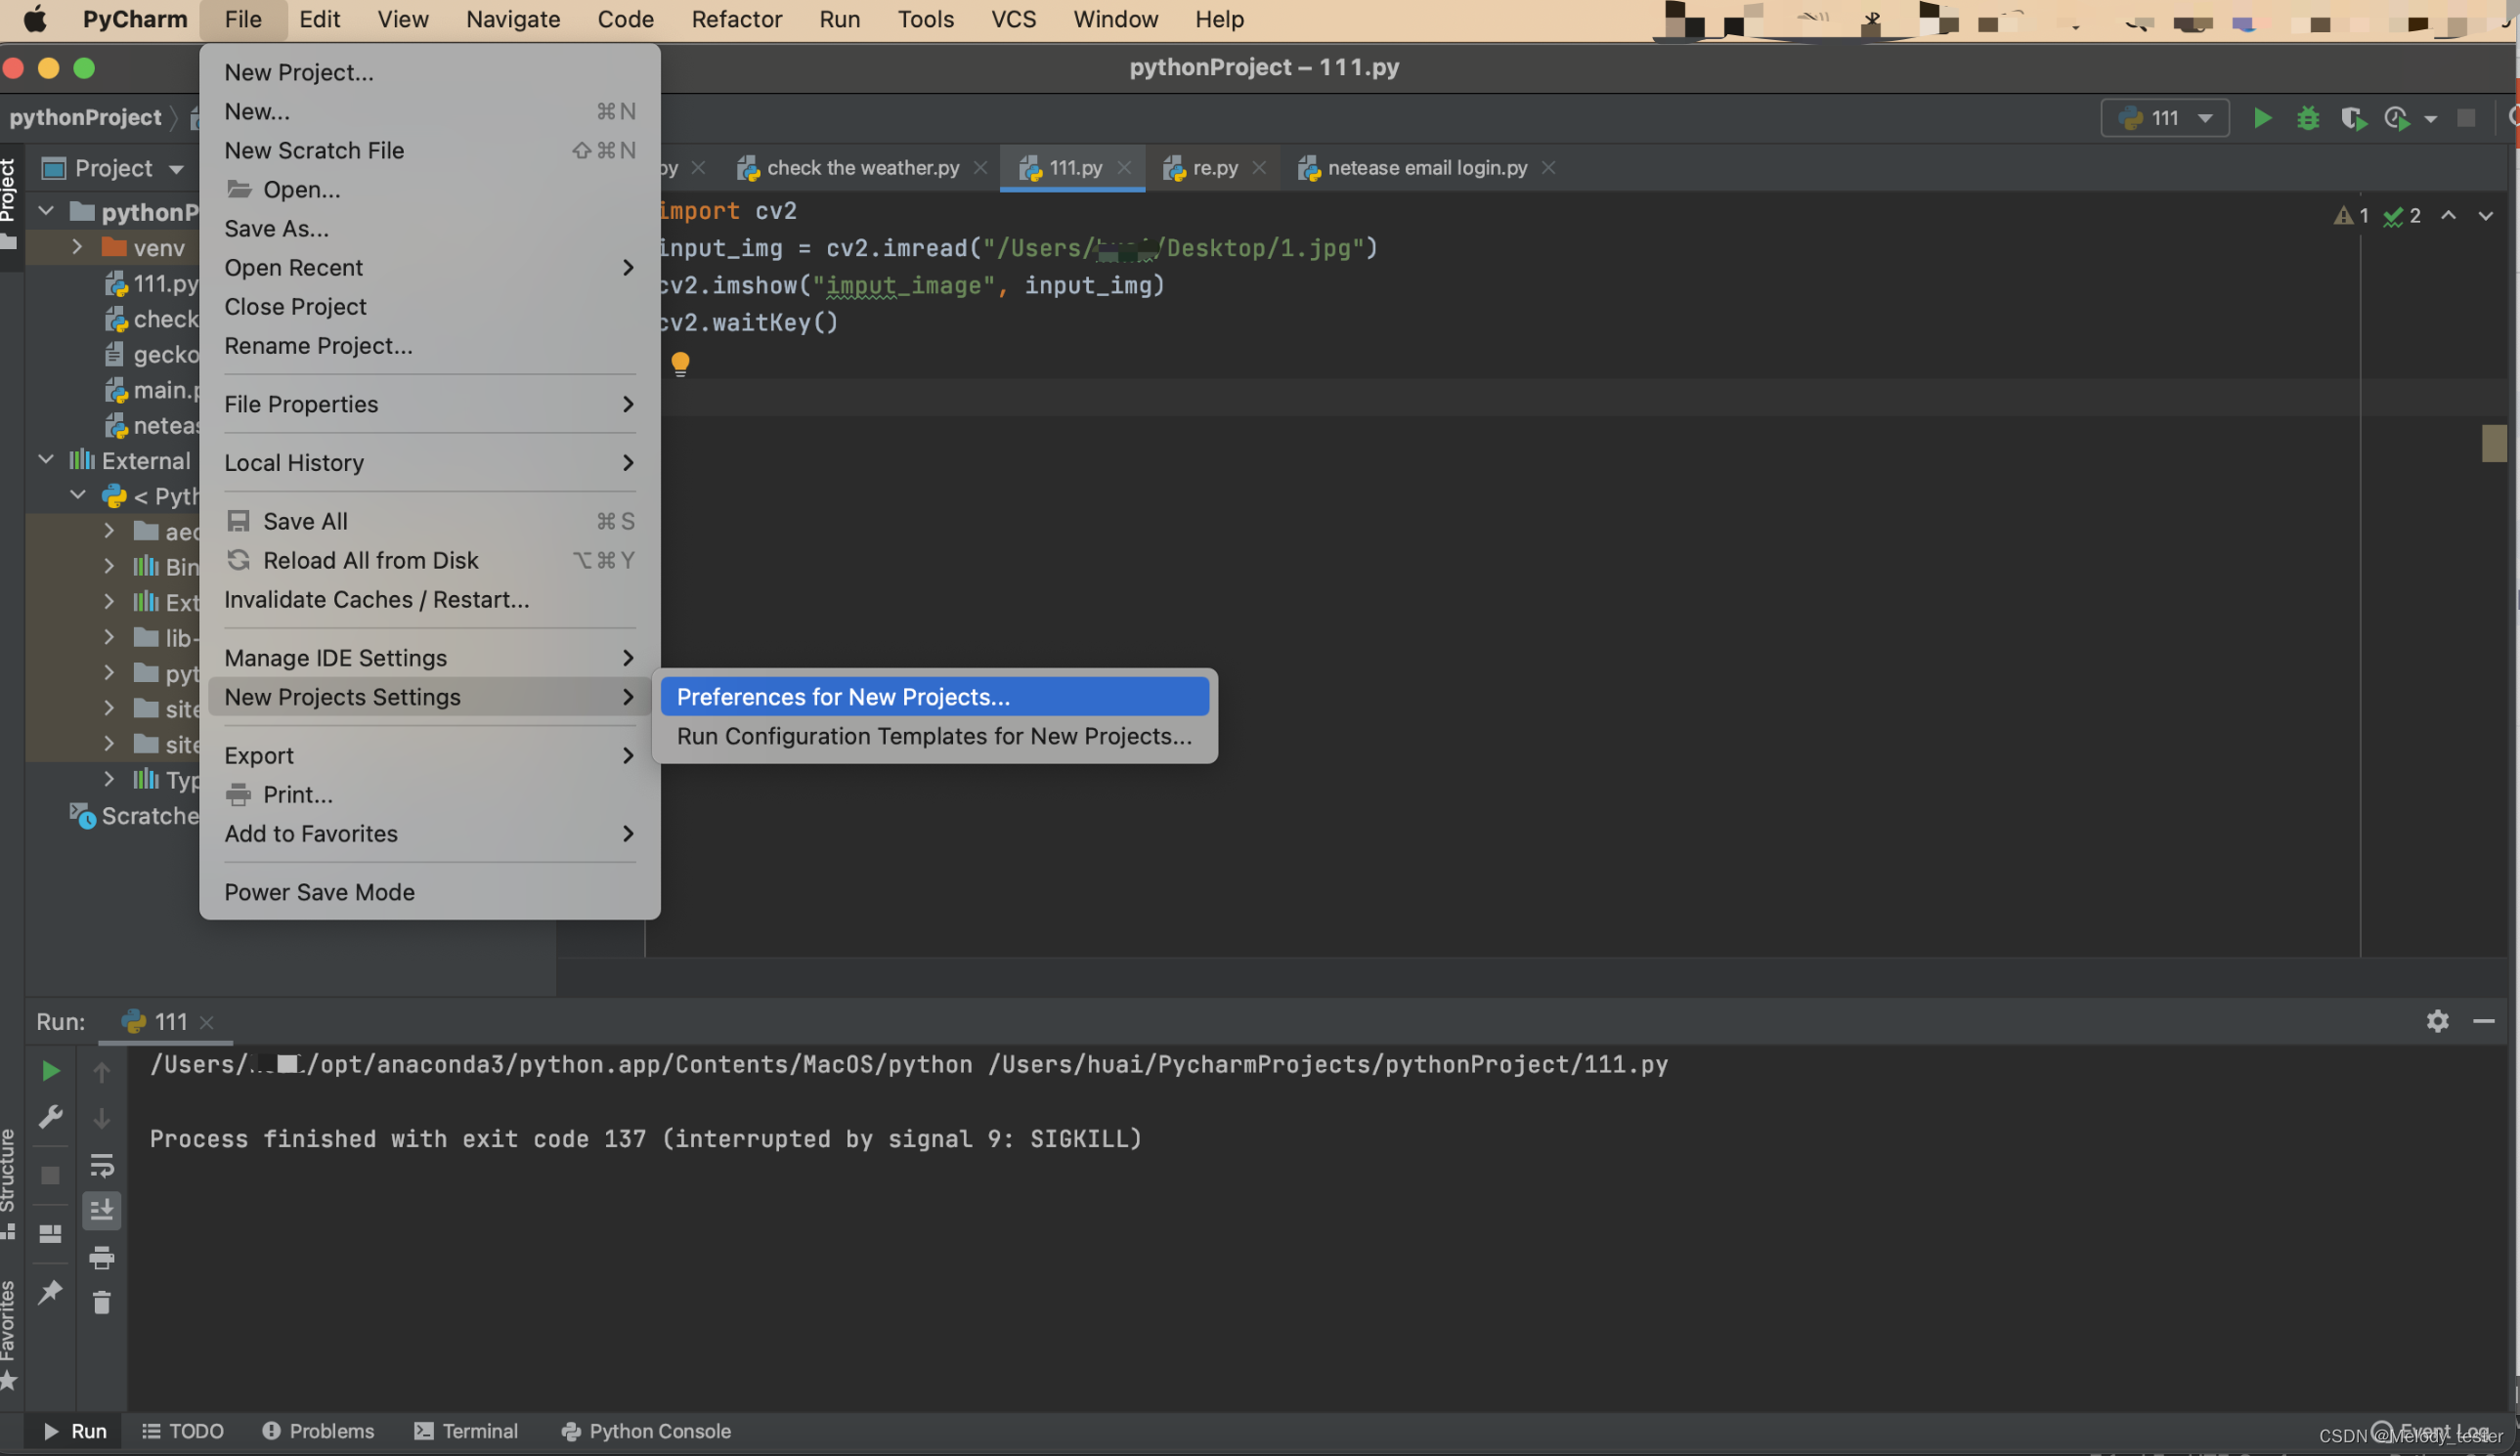Click the re.py editor tab
Image resolution: width=2520 pixels, height=1456 pixels.
[x=1215, y=168]
